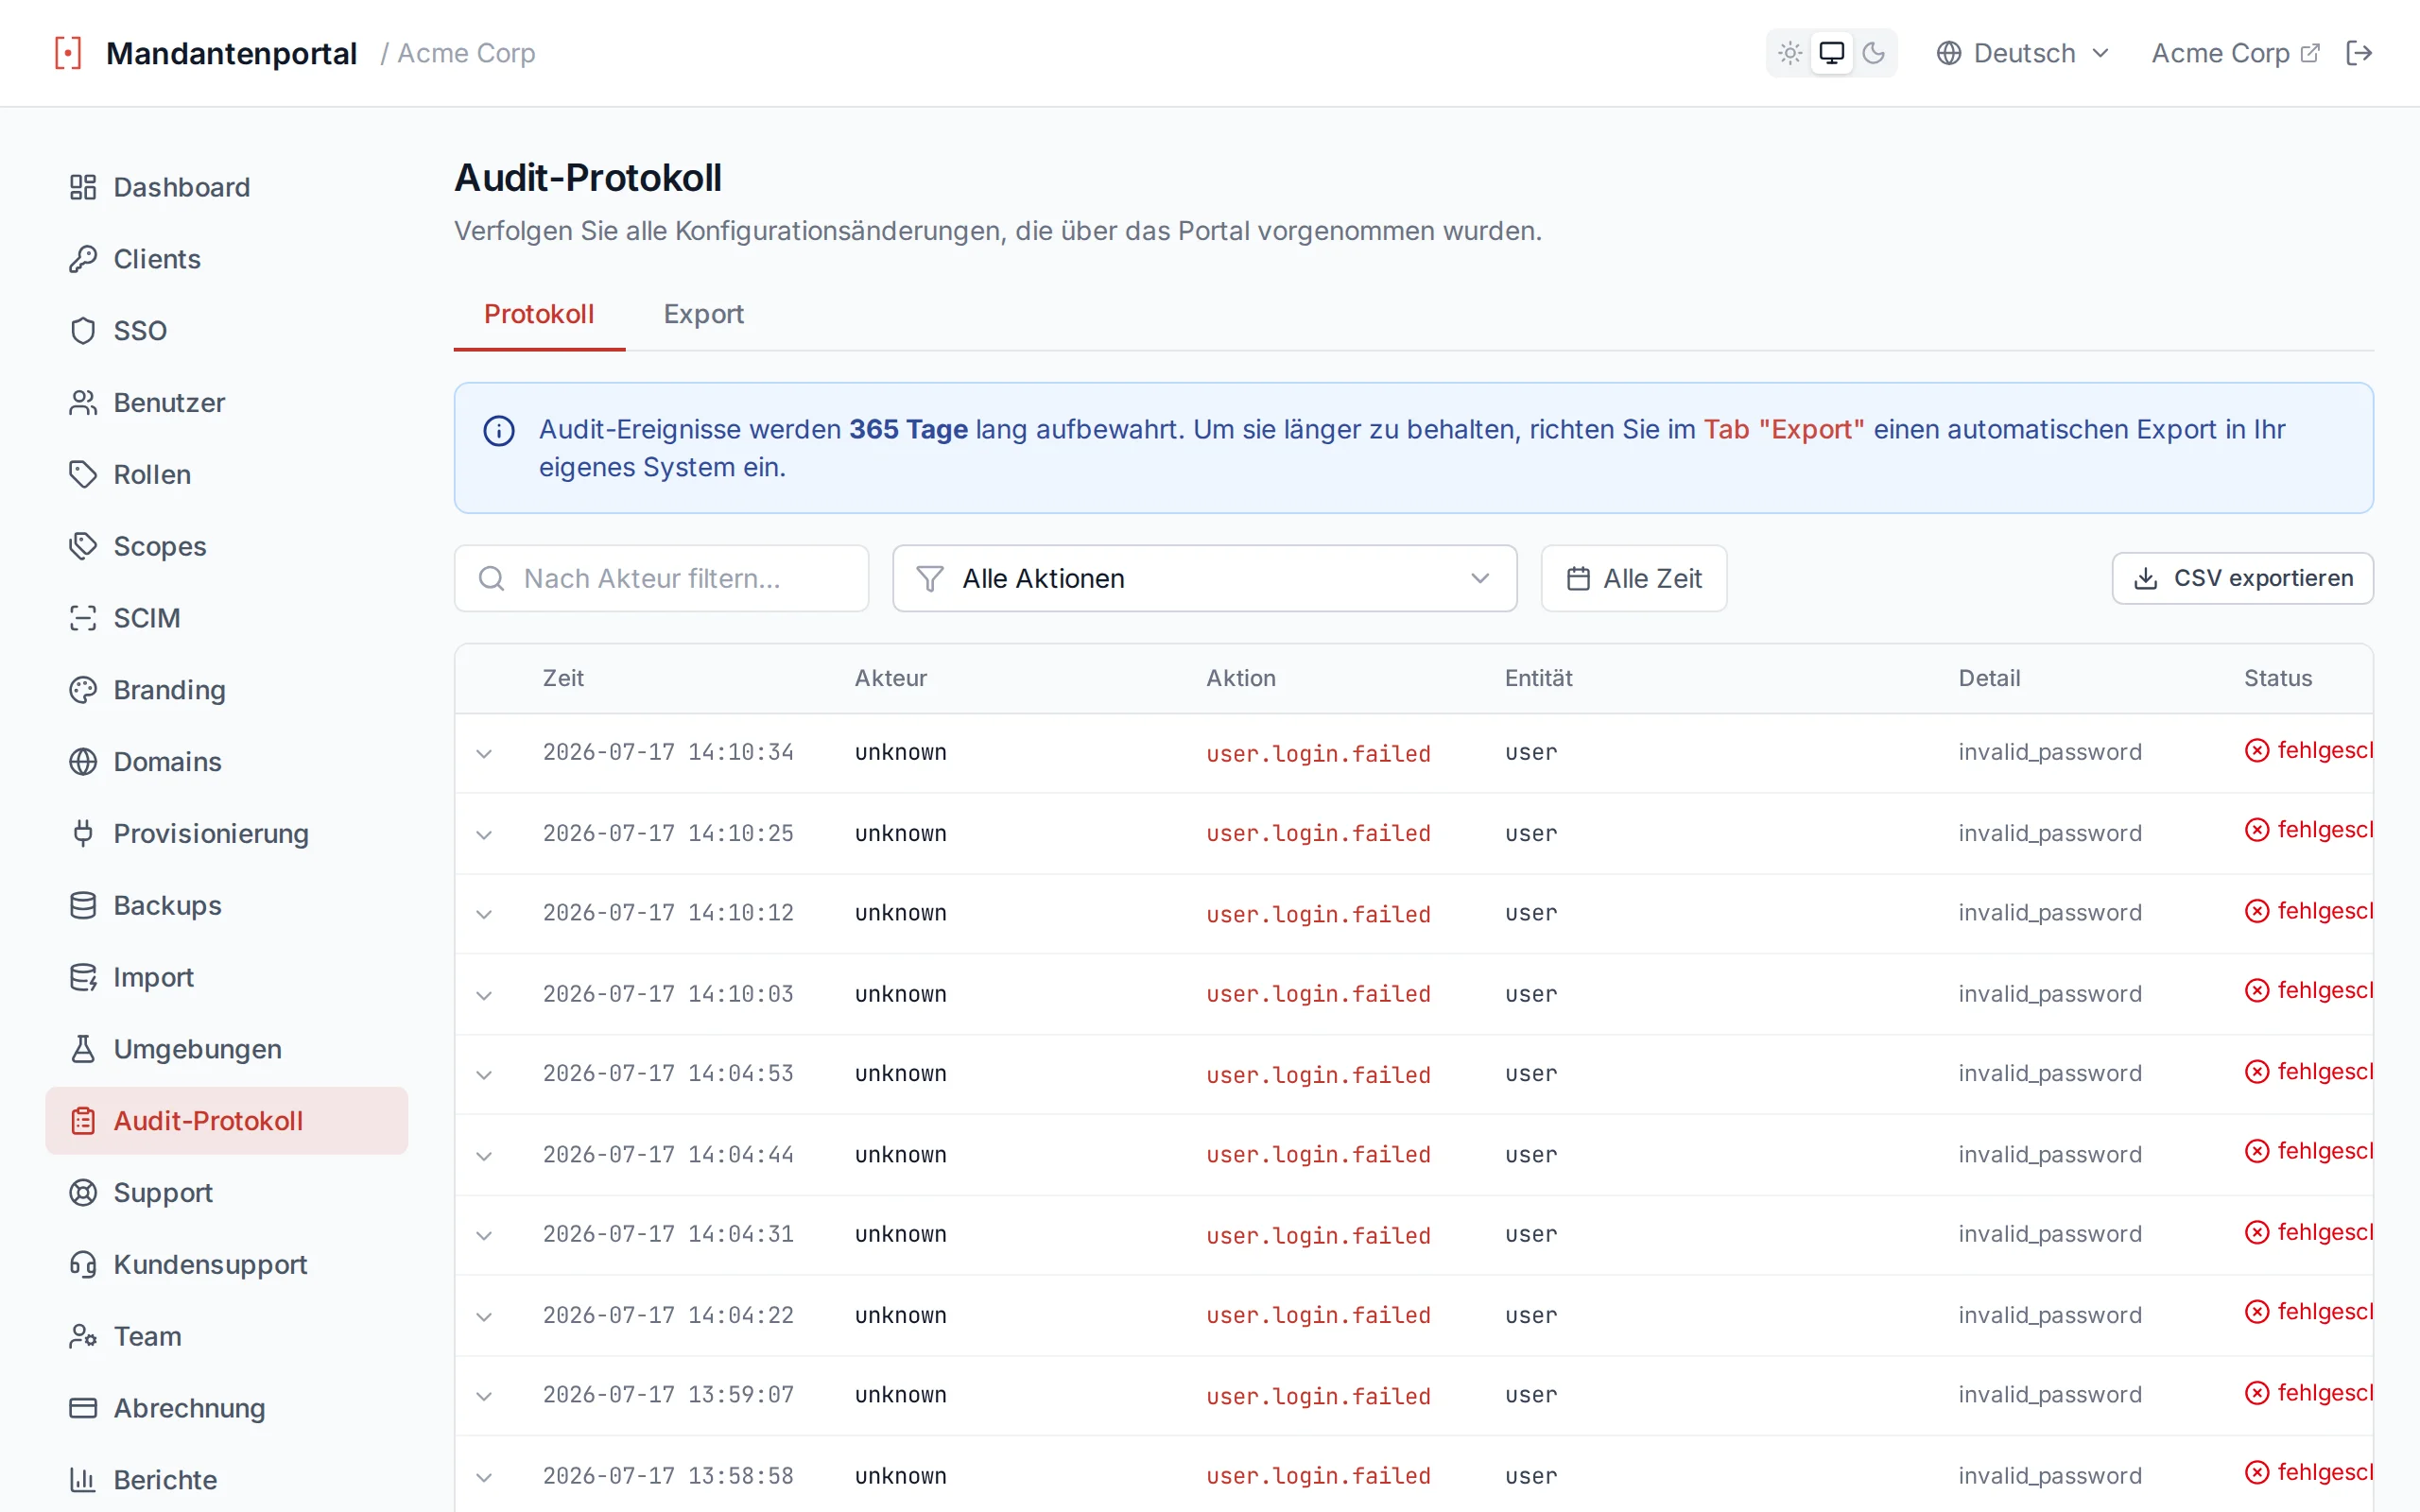Screen dimensions: 2420x1512
Task: Switch to dark theme moon icon
Action: click(1873, 53)
